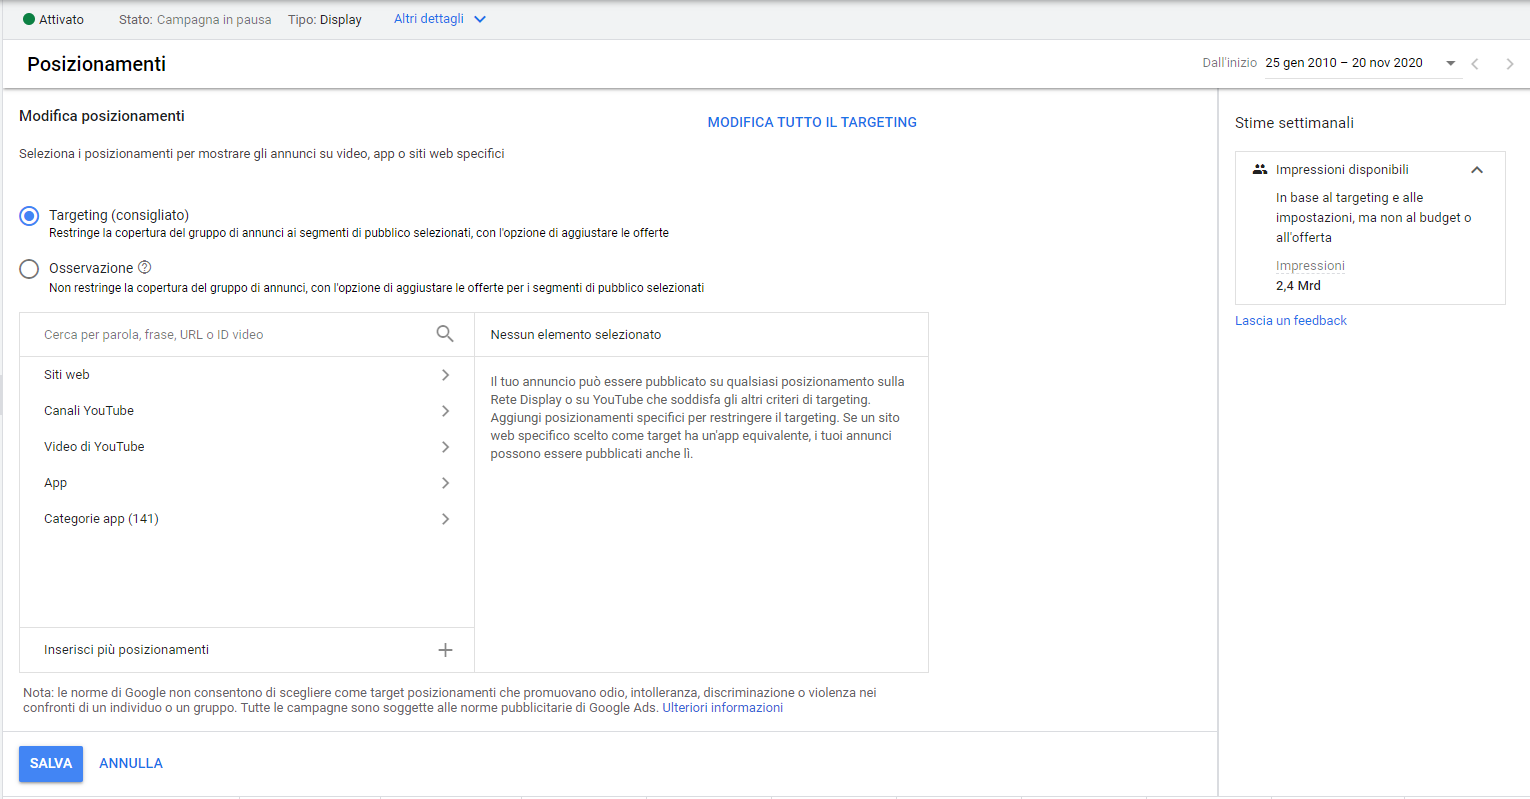Open the Lascia un feedback link
Viewport: 1530px width, 799px height.
1291,321
